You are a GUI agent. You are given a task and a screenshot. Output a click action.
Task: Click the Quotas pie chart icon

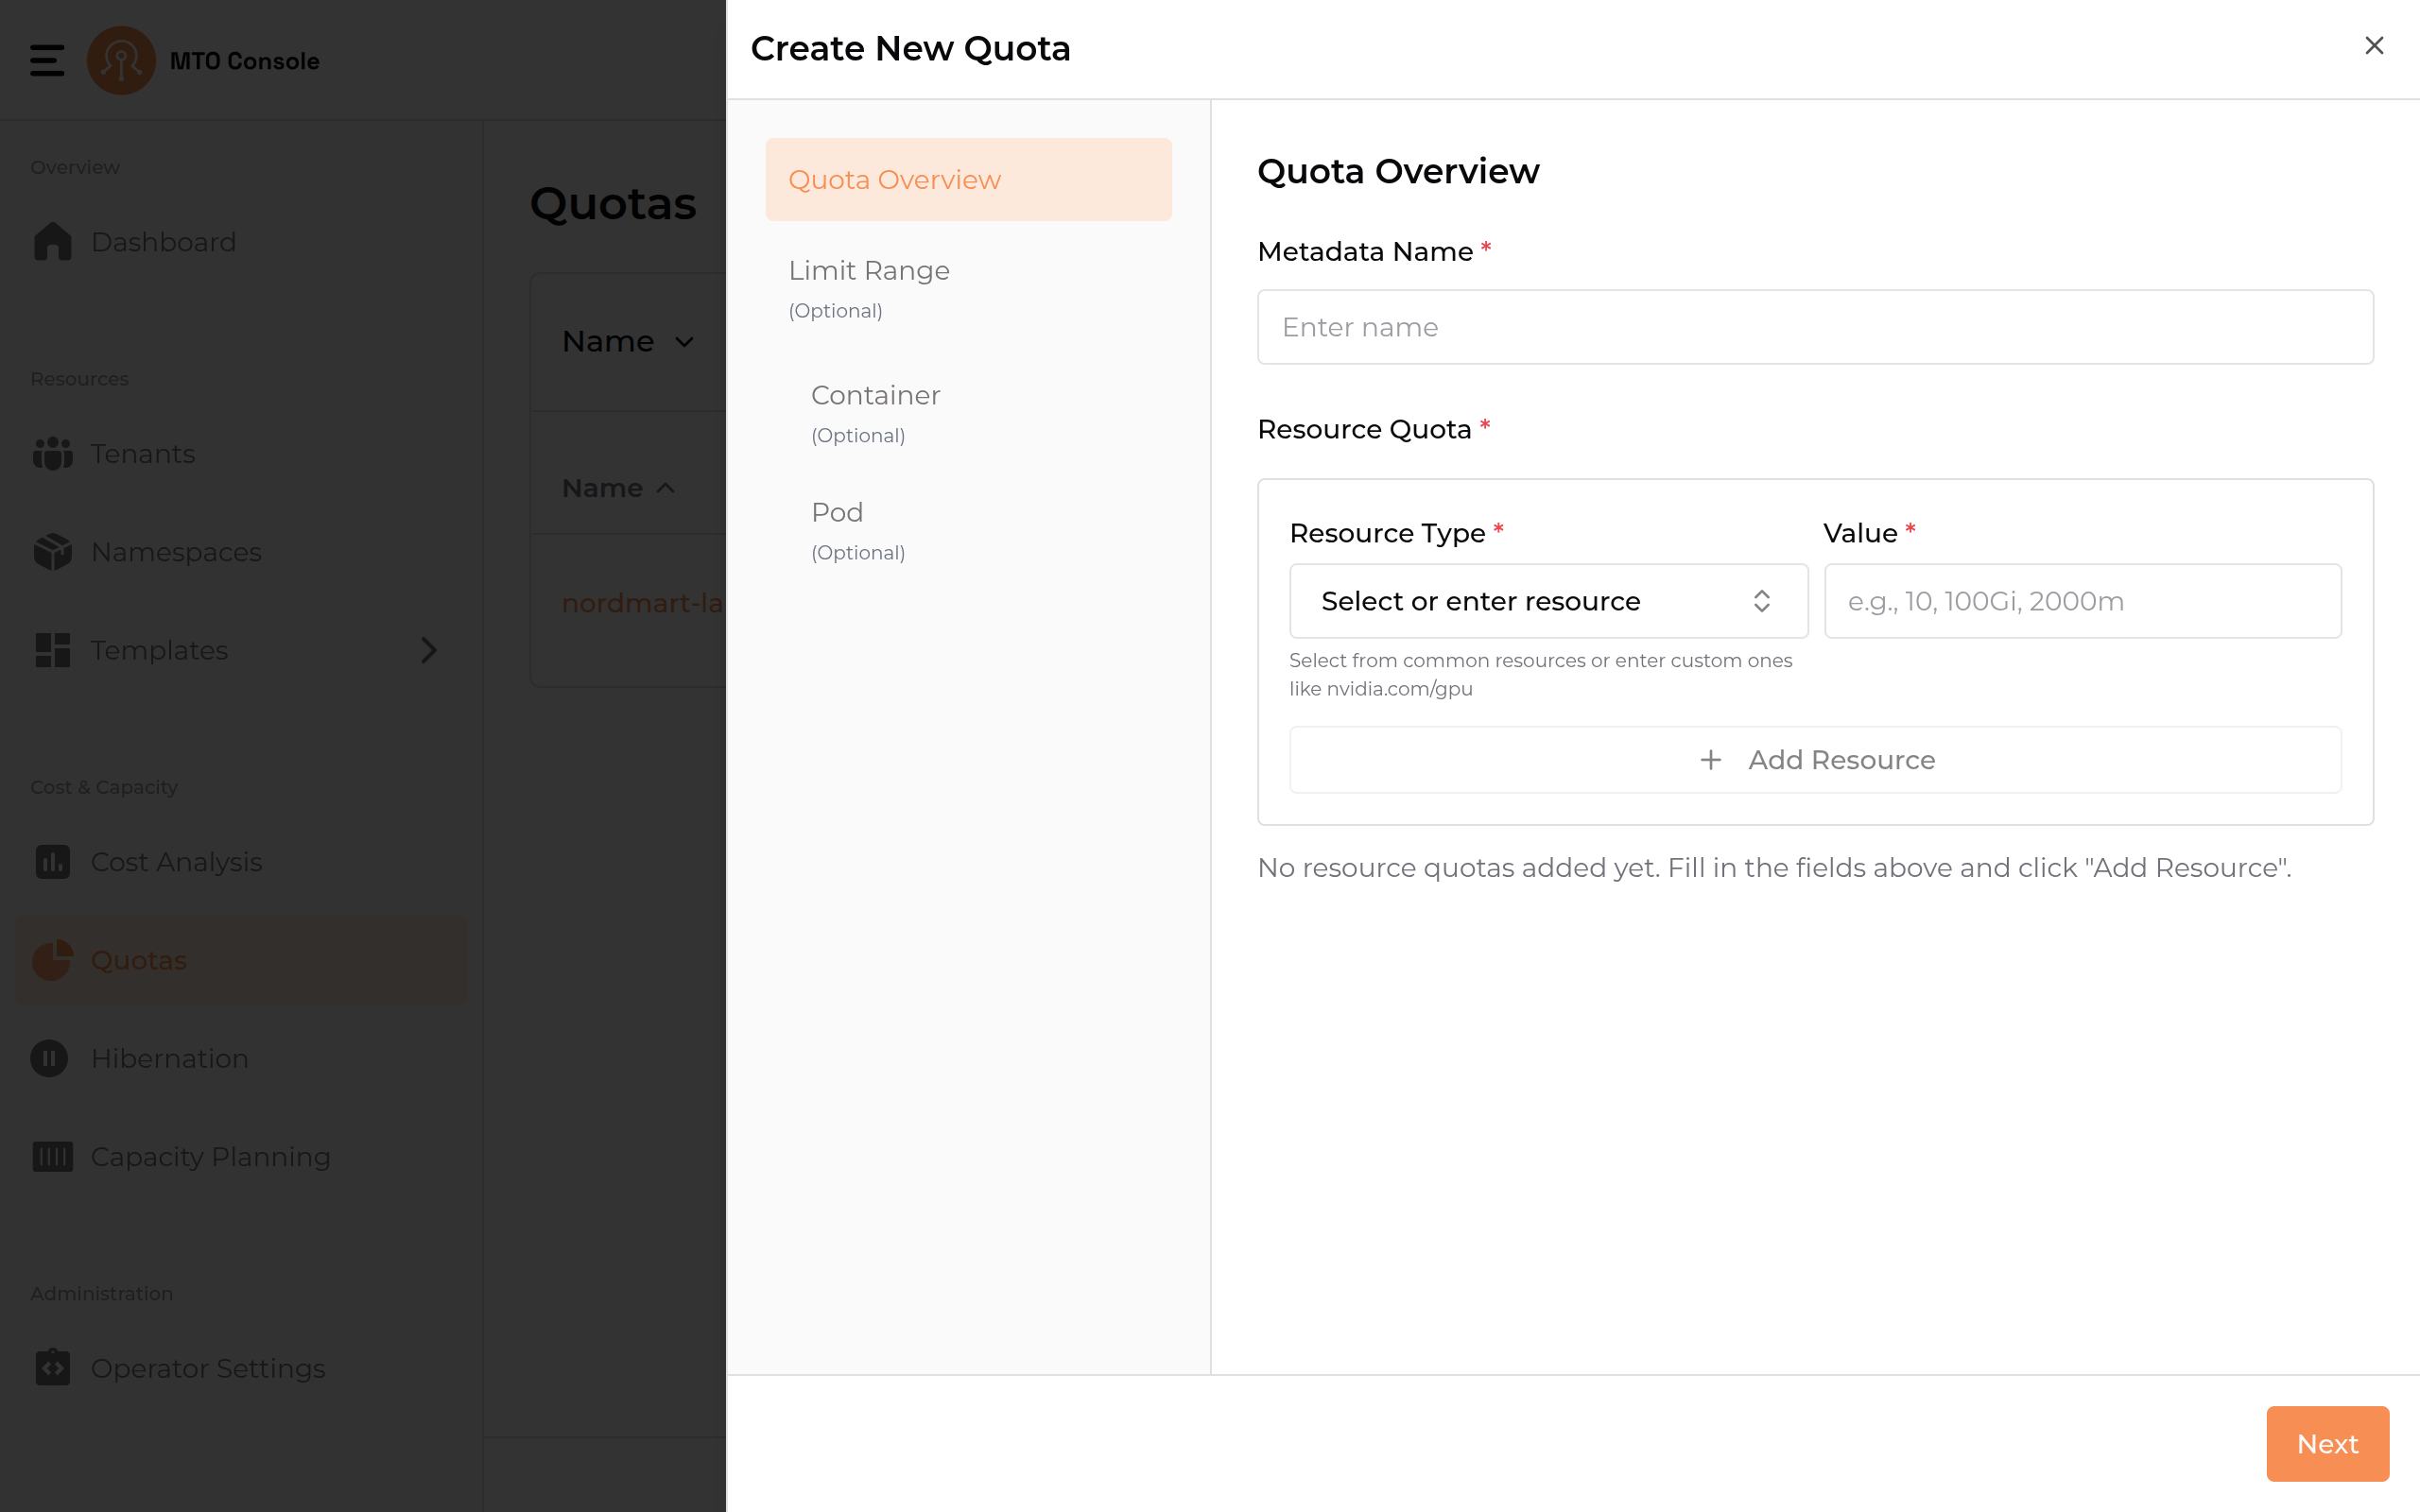(52, 960)
